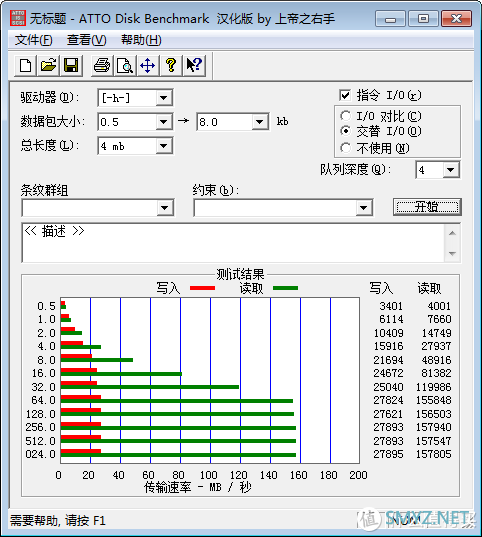Image resolution: width=482 pixels, height=537 pixels.
Task: Click the write value 27895
Action: point(388,454)
